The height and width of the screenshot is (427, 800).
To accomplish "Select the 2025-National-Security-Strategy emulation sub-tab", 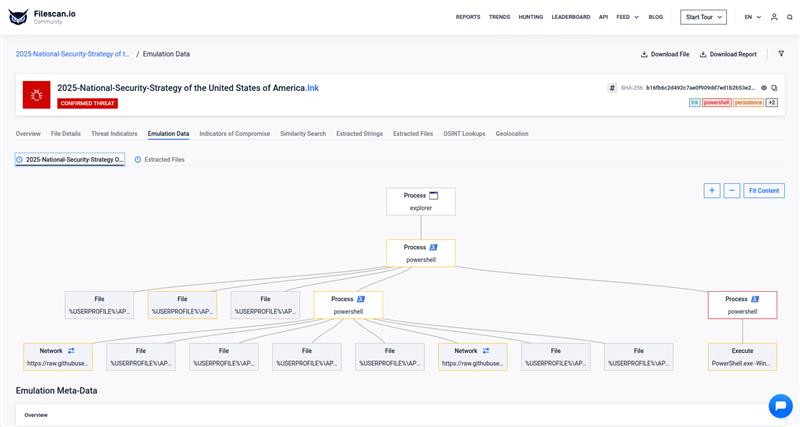I will [70, 160].
